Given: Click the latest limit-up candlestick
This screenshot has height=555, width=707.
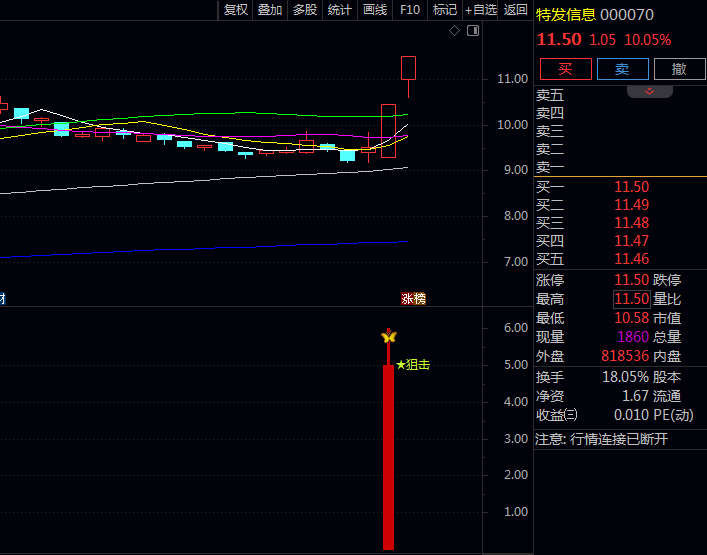Looking at the screenshot, I should [x=409, y=68].
